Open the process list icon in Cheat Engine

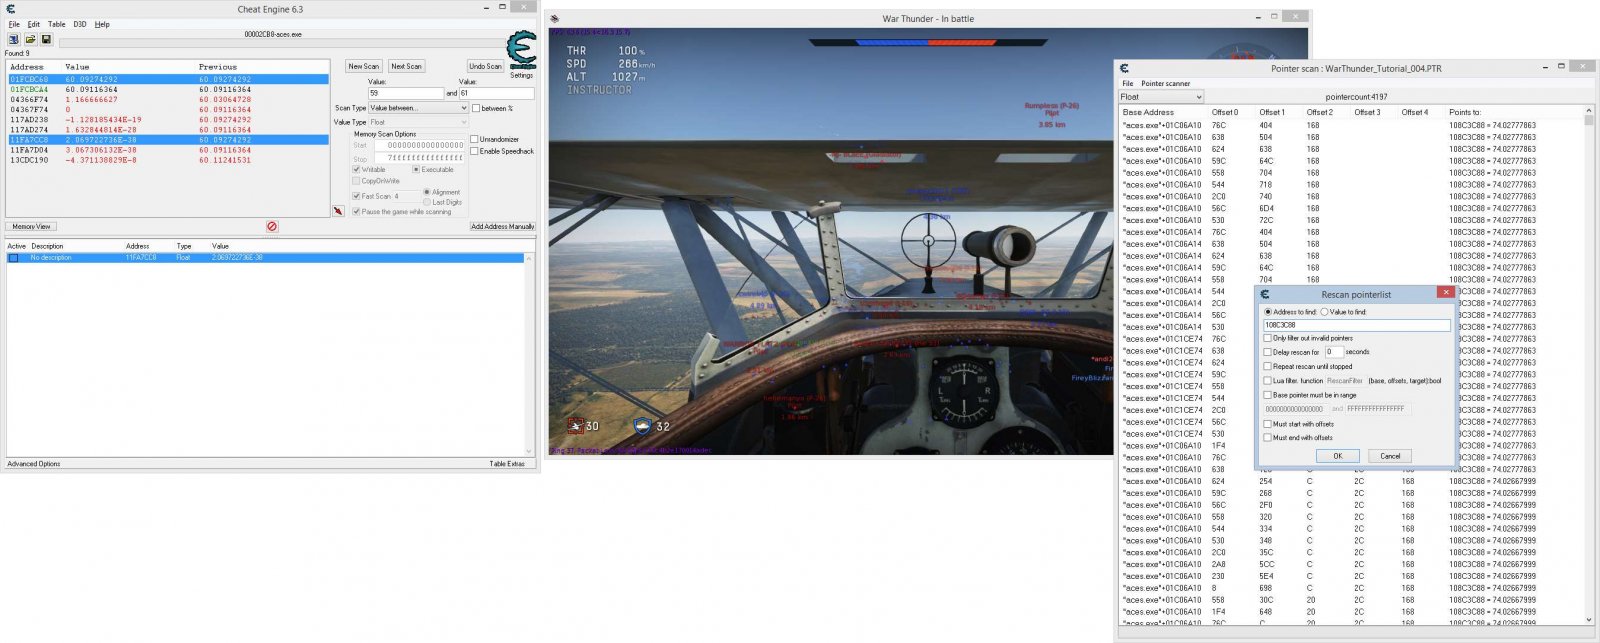14,39
